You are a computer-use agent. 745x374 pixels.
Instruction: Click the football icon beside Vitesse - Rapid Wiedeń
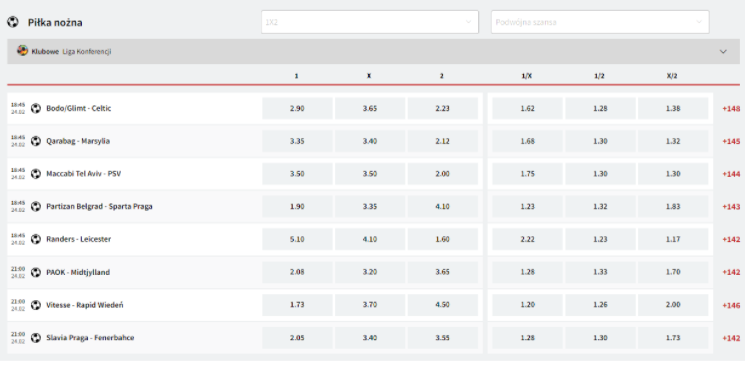pos(36,305)
